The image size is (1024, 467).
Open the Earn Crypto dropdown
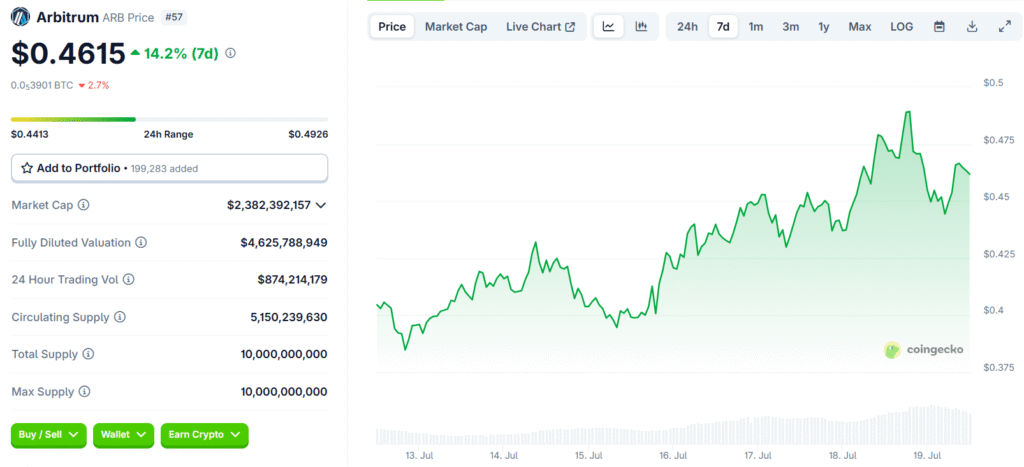click(x=204, y=434)
